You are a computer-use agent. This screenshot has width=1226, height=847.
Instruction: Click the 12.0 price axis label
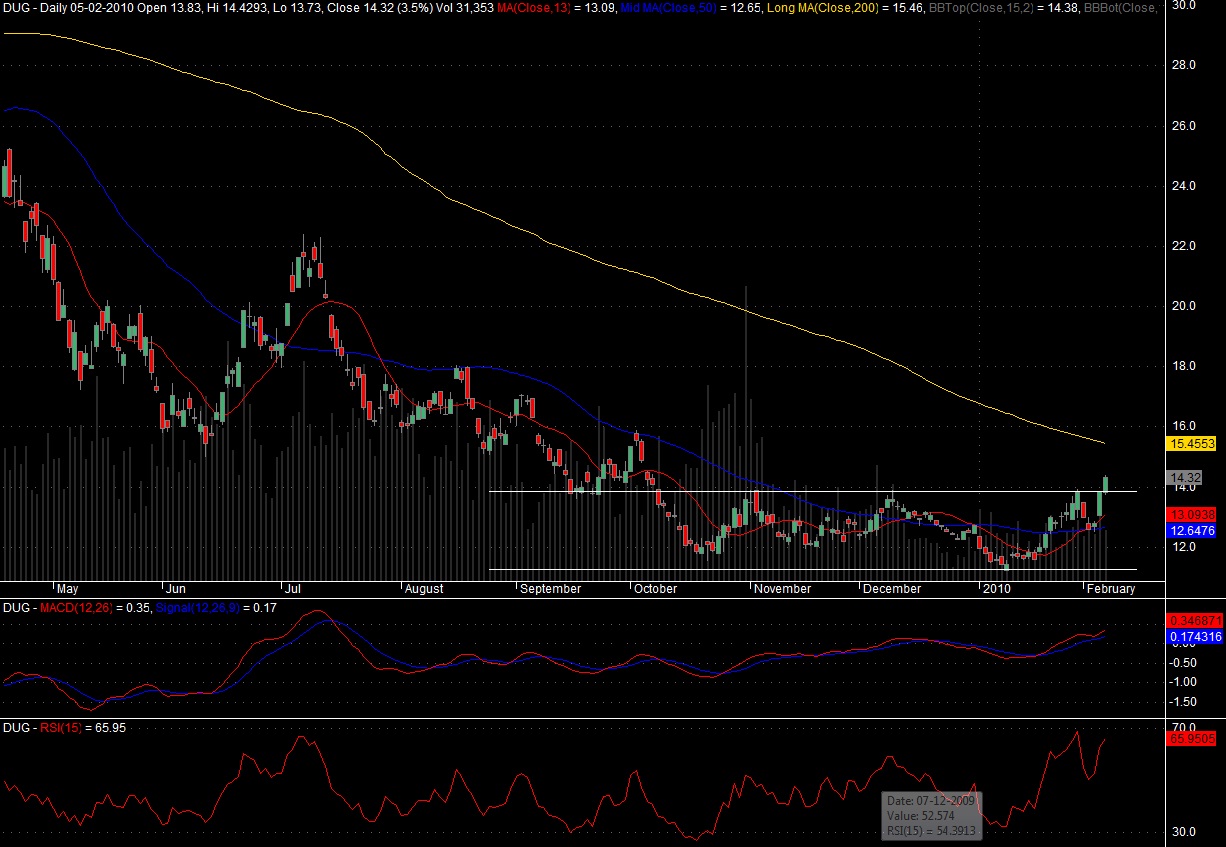[x=1186, y=548]
